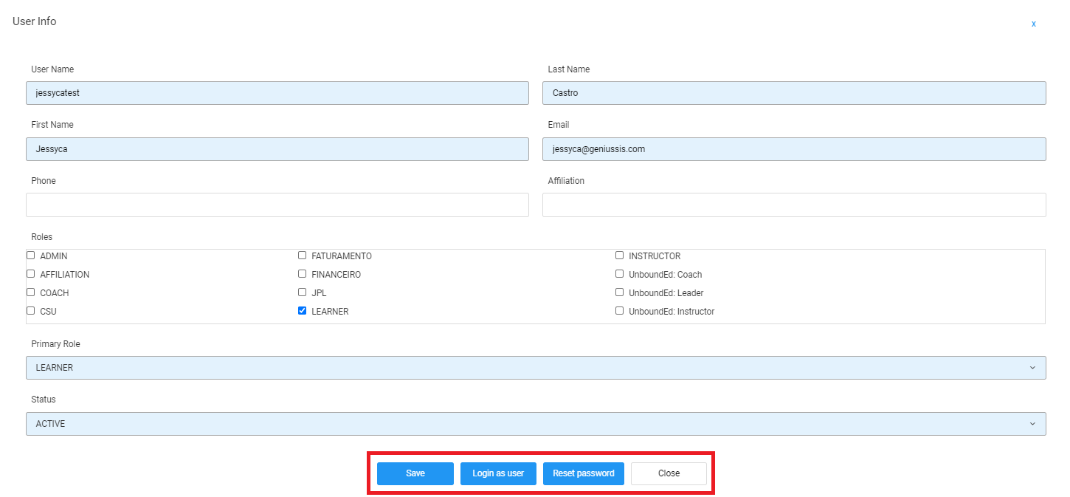Check the FATURAMENTO role checkbox
The image size is (1070, 497).
(x=302, y=256)
